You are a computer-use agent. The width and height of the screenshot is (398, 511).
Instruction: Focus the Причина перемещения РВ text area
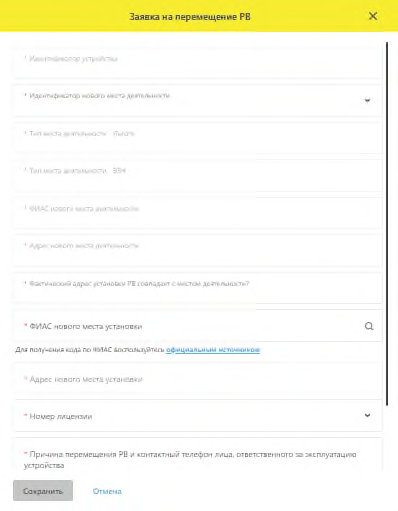point(198,454)
